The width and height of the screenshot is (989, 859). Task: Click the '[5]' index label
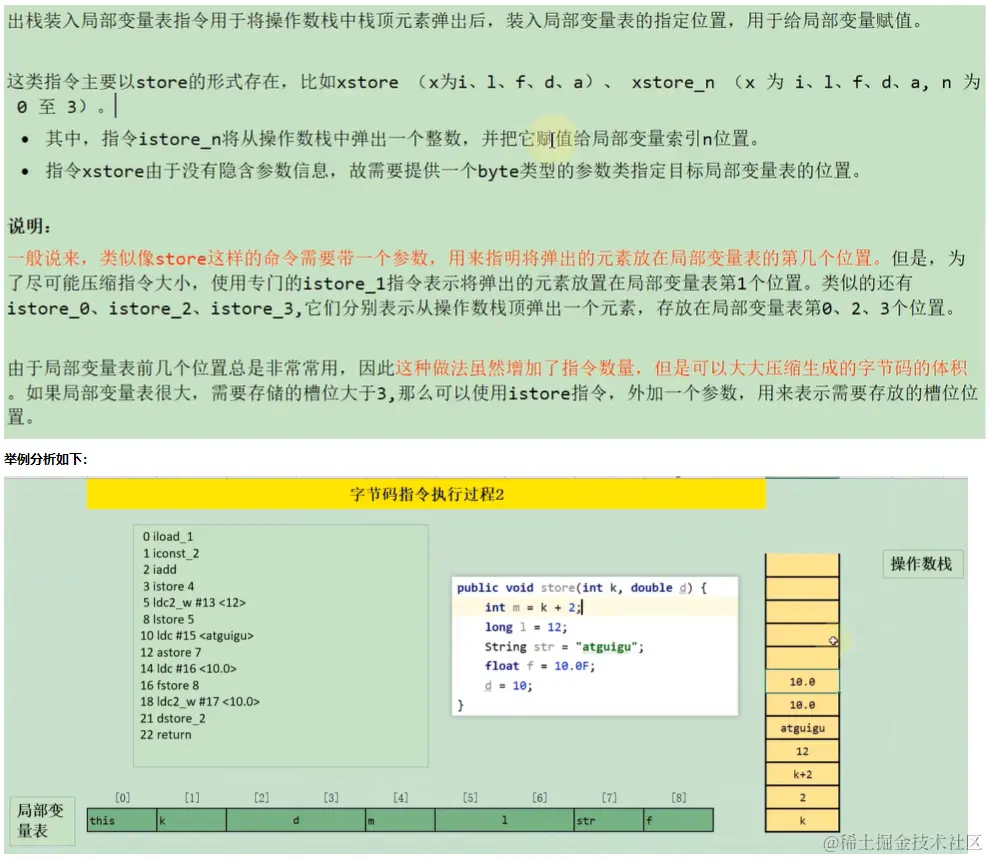[x=470, y=798]
